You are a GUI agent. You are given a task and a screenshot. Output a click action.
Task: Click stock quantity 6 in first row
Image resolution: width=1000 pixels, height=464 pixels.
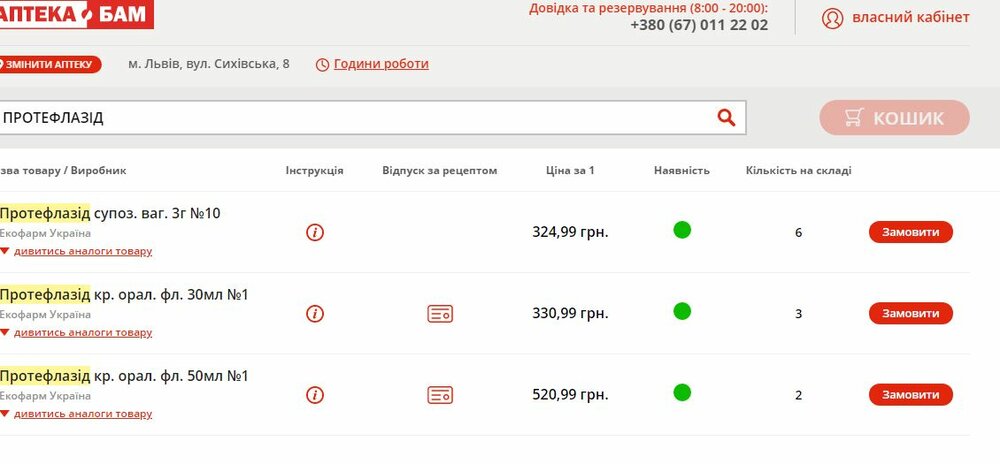pyautogui.click(x=798, y=233)
